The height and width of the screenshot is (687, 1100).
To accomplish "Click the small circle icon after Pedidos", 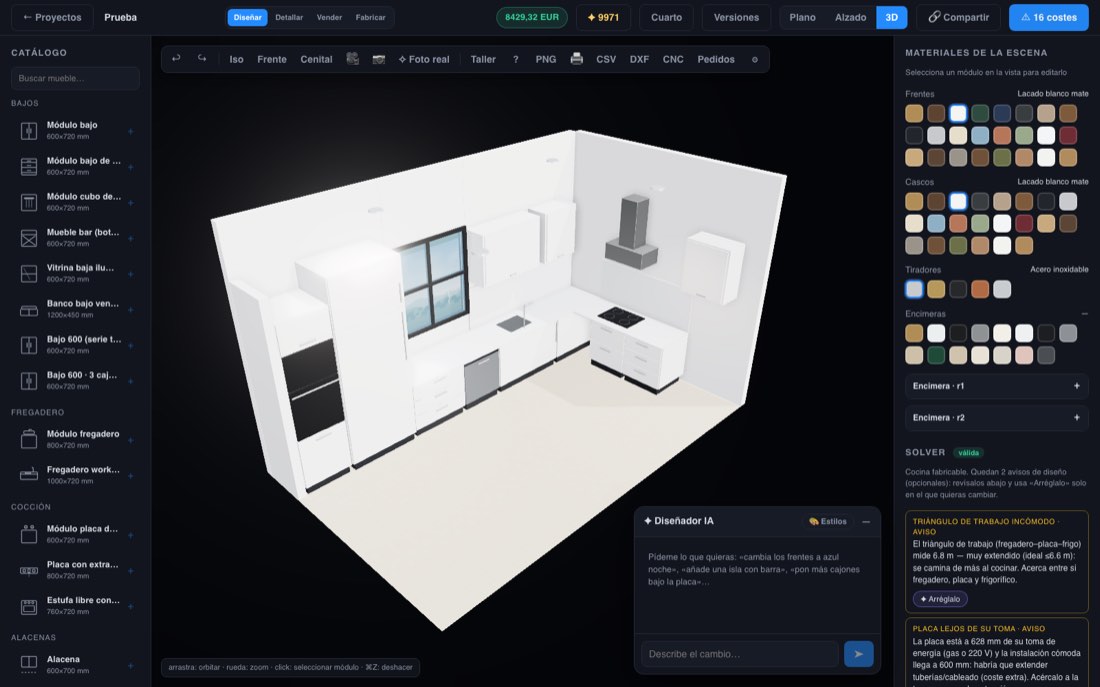I will [x=755, y=60].
